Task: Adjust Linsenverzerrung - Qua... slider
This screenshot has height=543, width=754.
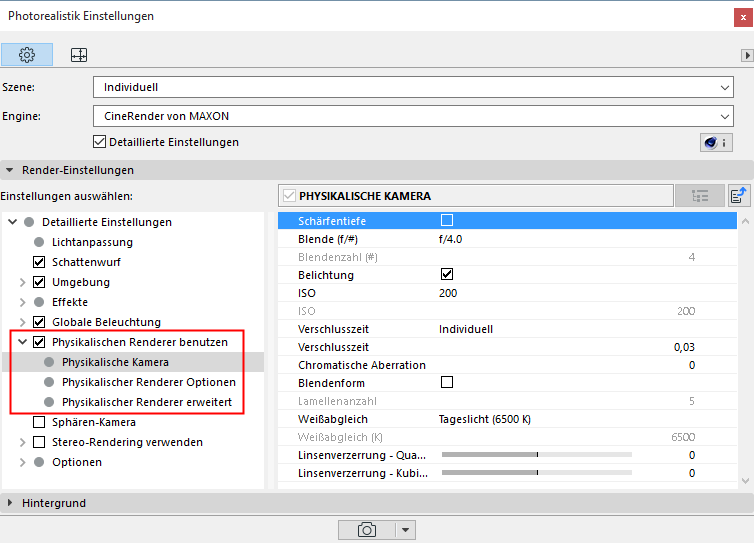Action: 537,455
